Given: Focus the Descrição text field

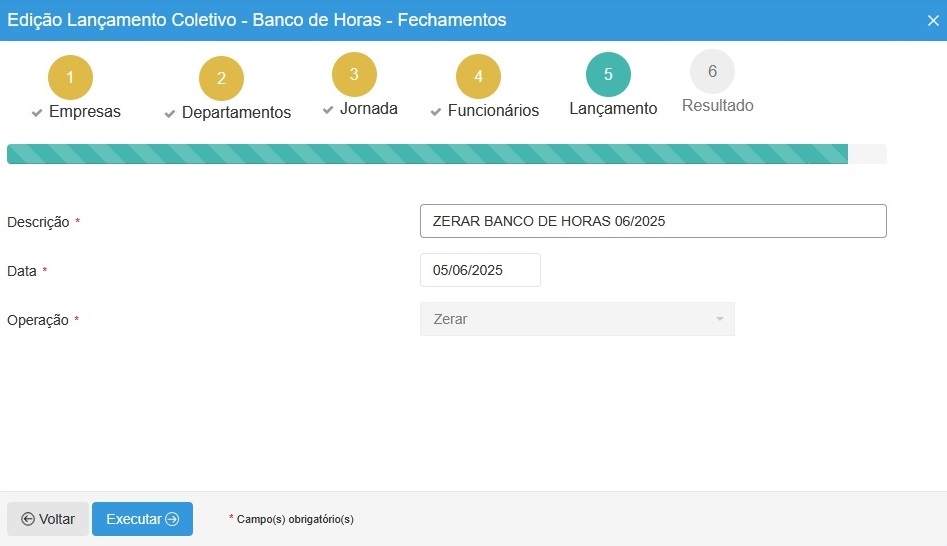Looking at the screenshot, I should click(x=652, y=221).
